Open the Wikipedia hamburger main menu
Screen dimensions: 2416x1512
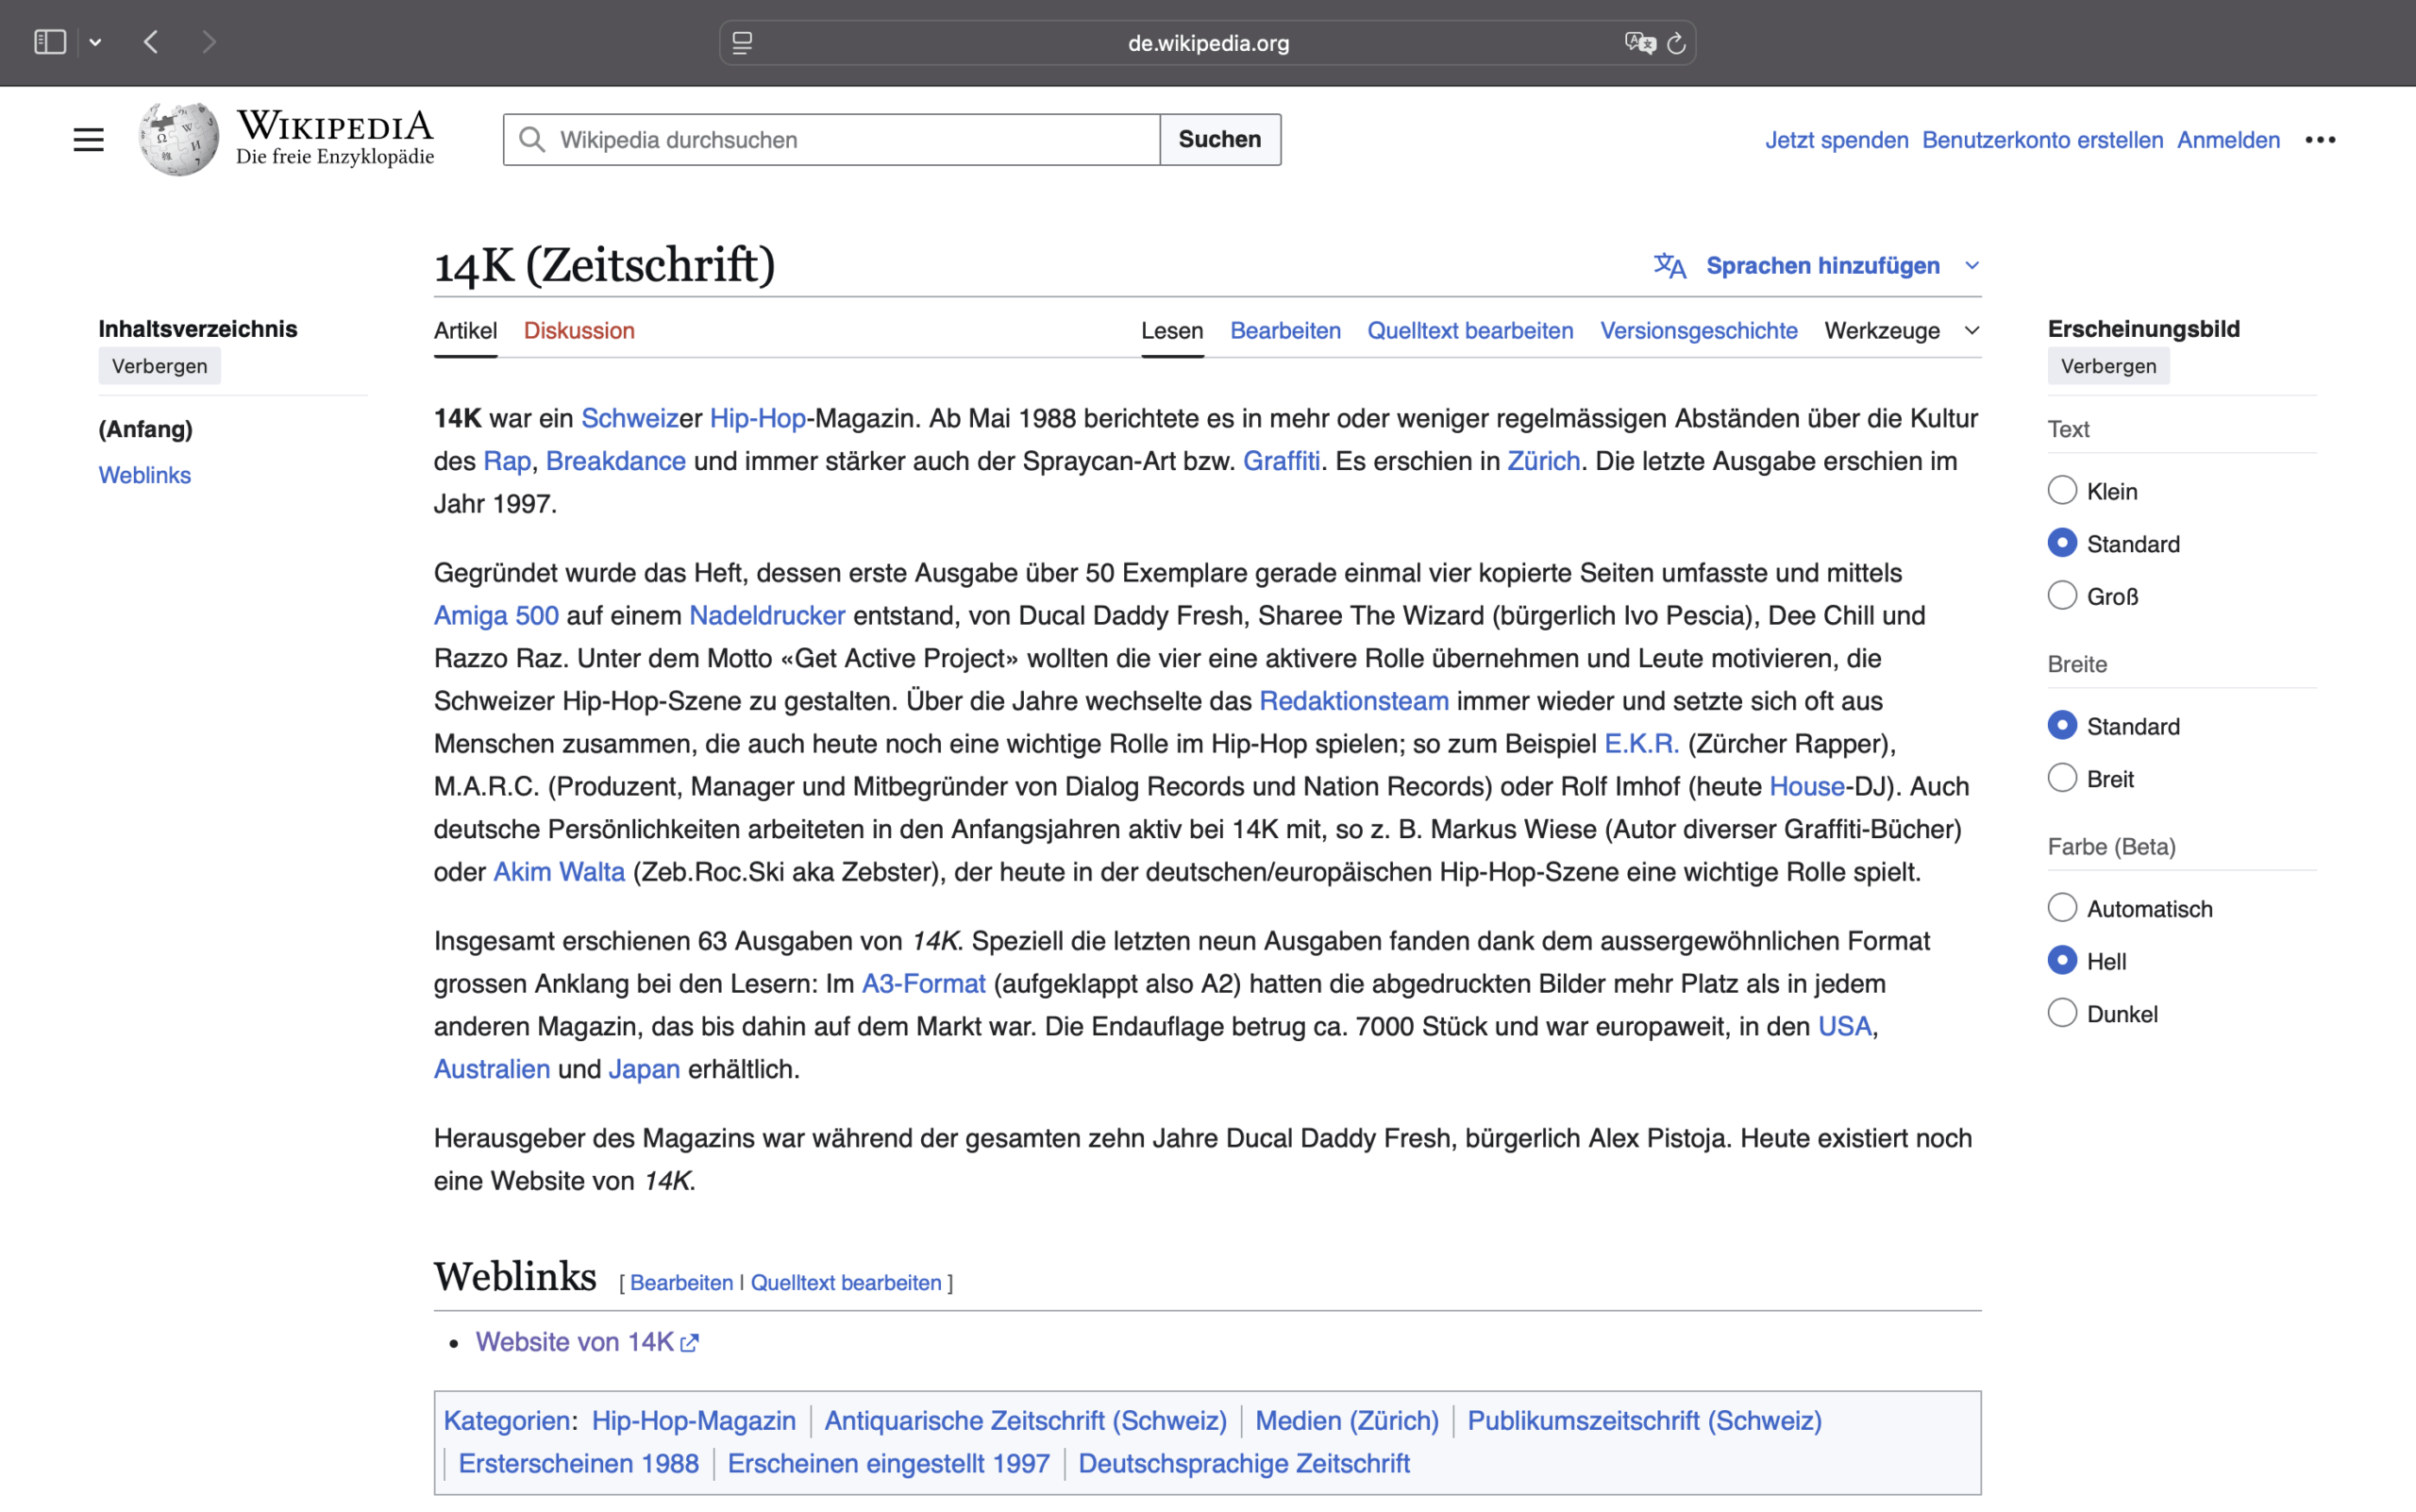88,139
